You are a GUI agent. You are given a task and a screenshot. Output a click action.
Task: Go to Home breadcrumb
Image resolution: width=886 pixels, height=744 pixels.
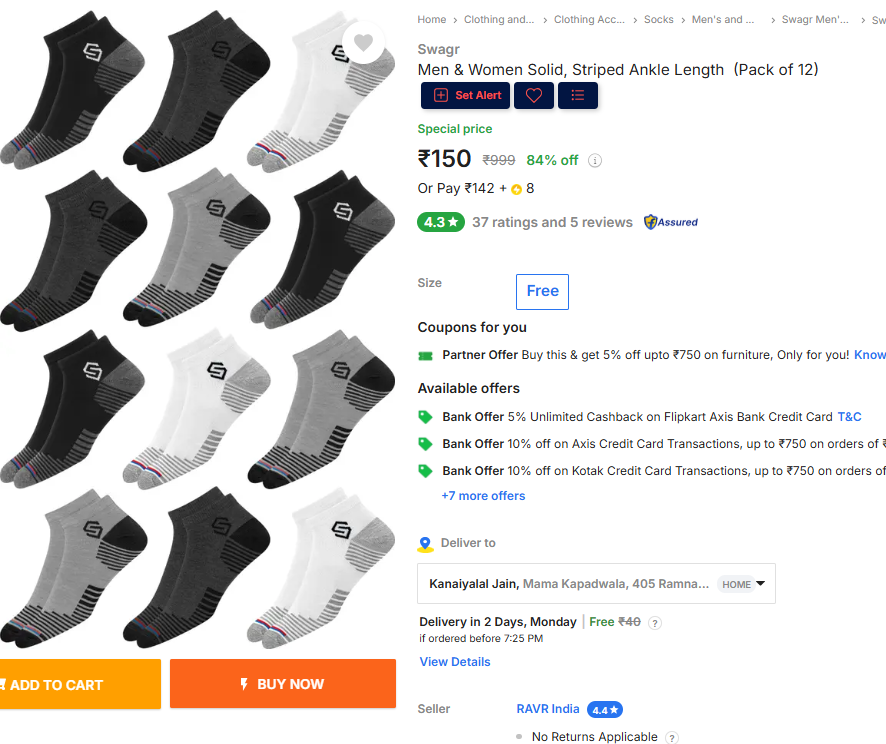pos(432,19)
